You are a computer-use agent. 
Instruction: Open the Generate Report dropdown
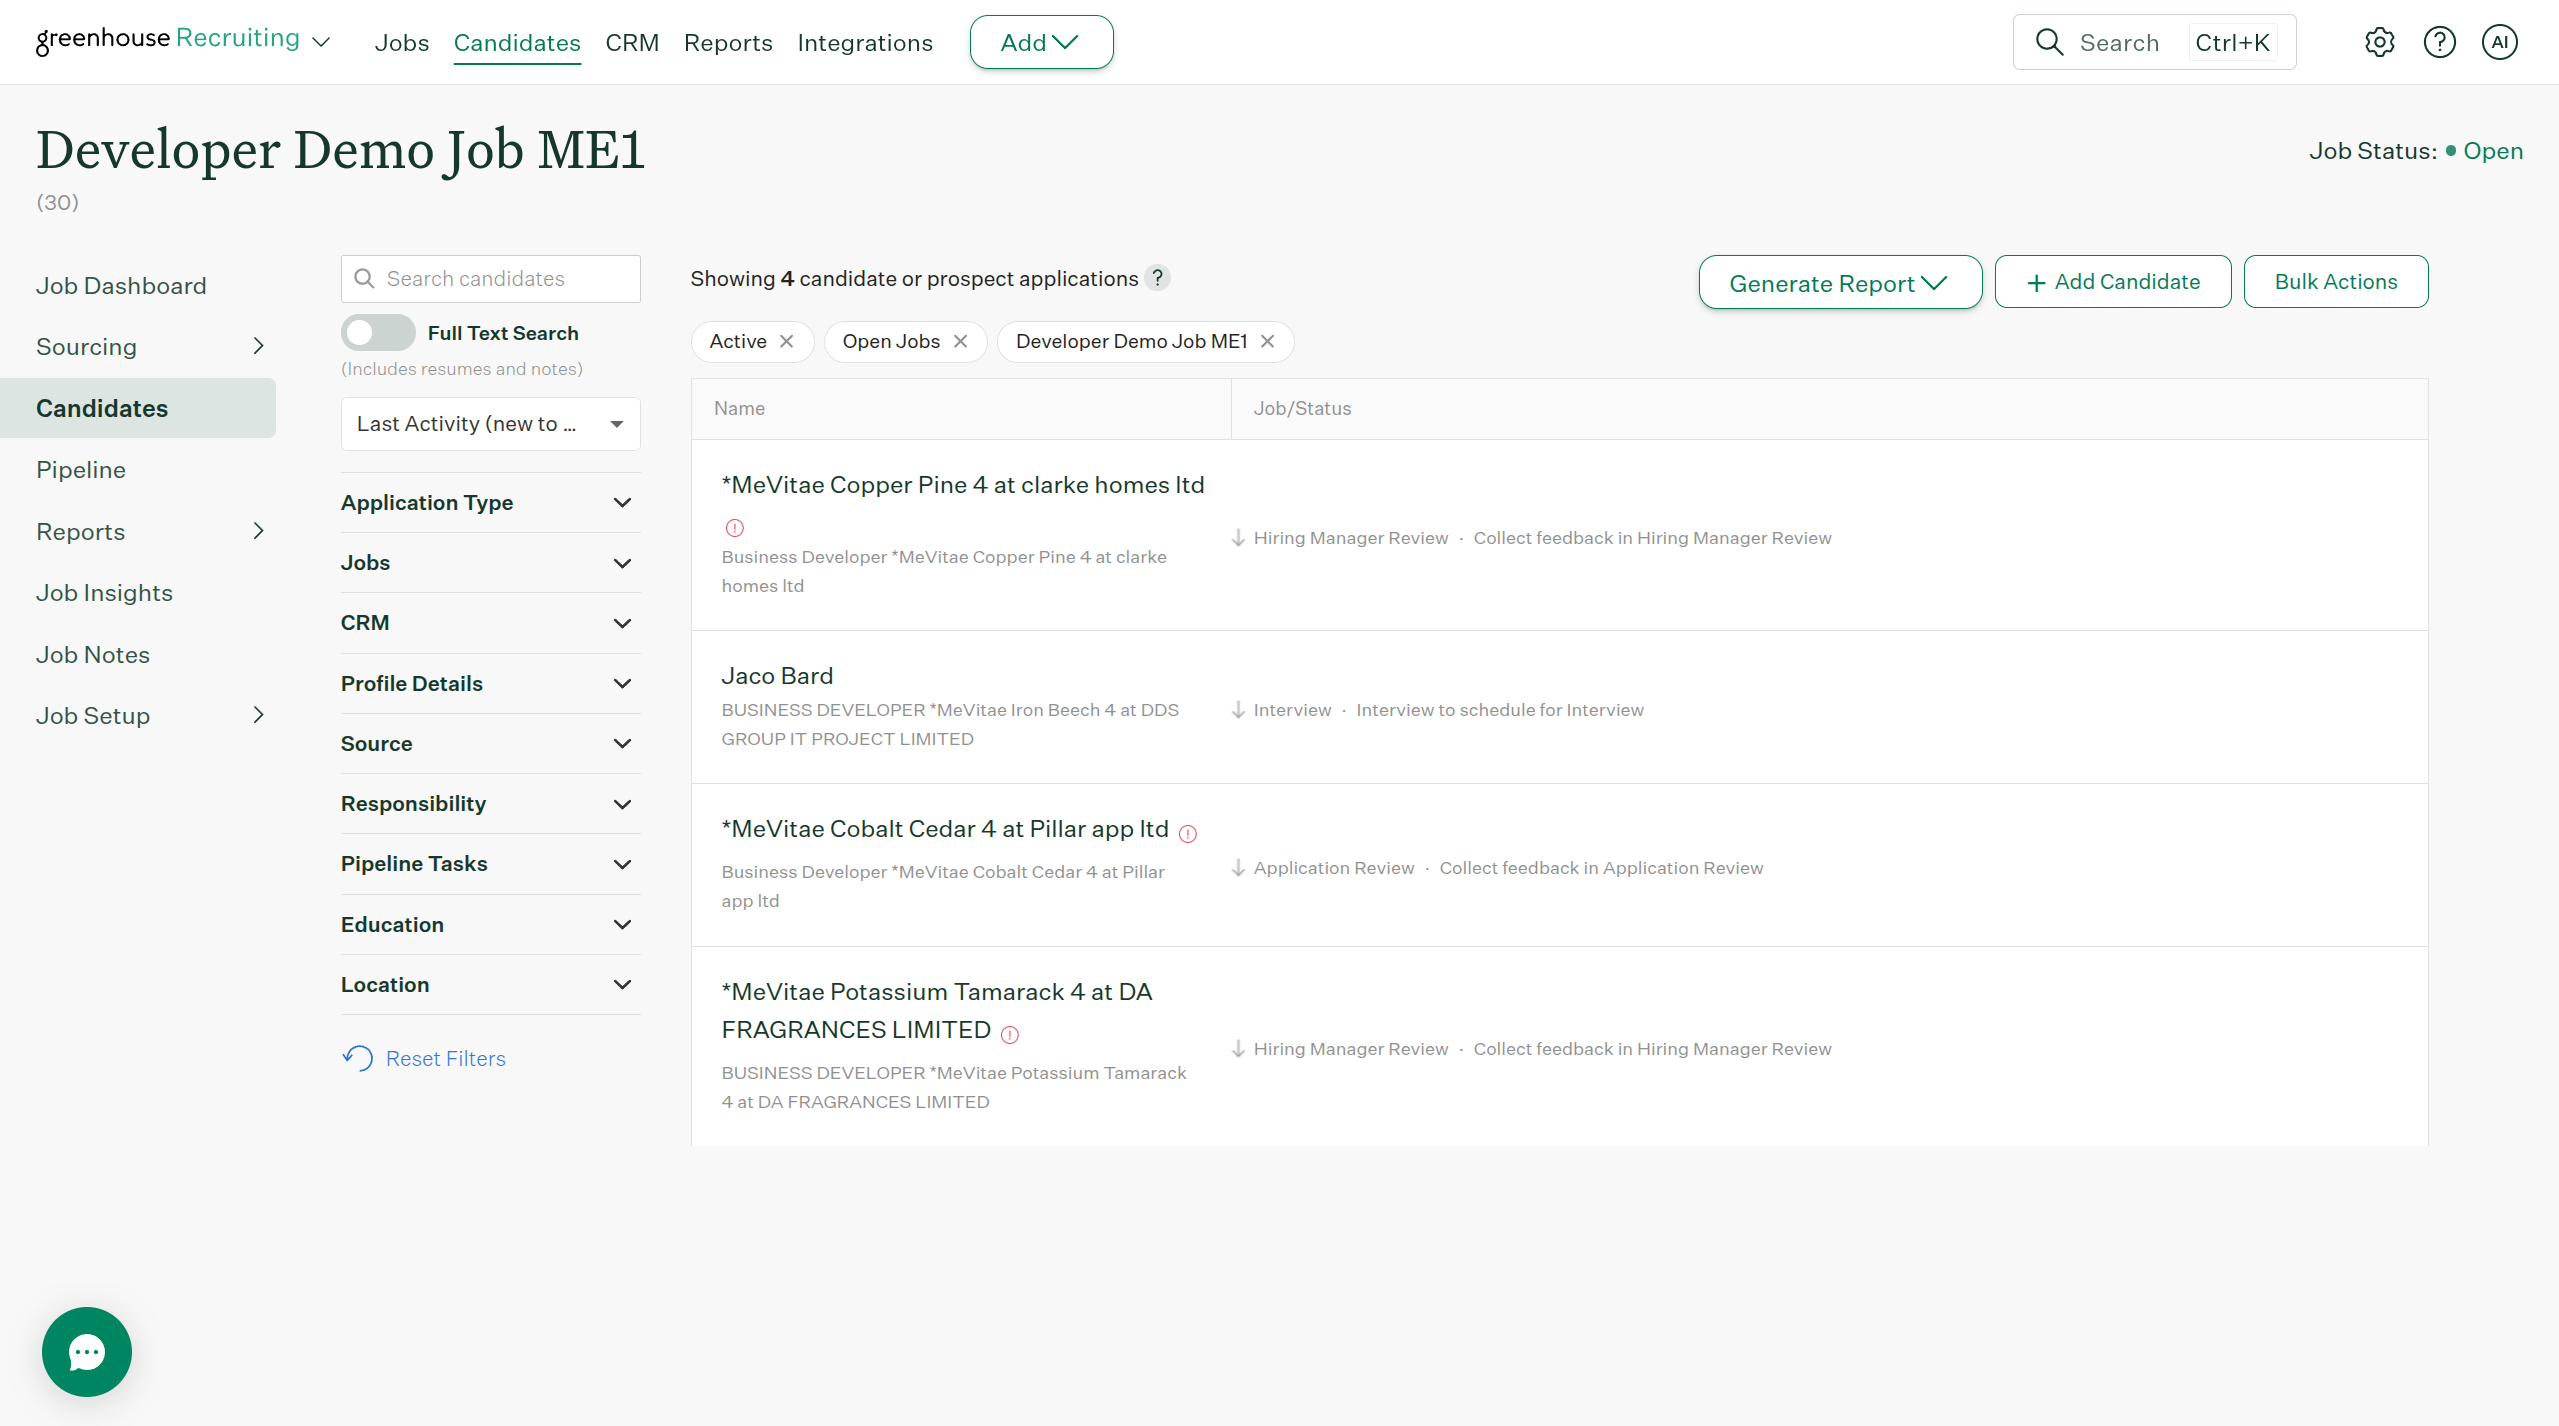pos(1839,283)
